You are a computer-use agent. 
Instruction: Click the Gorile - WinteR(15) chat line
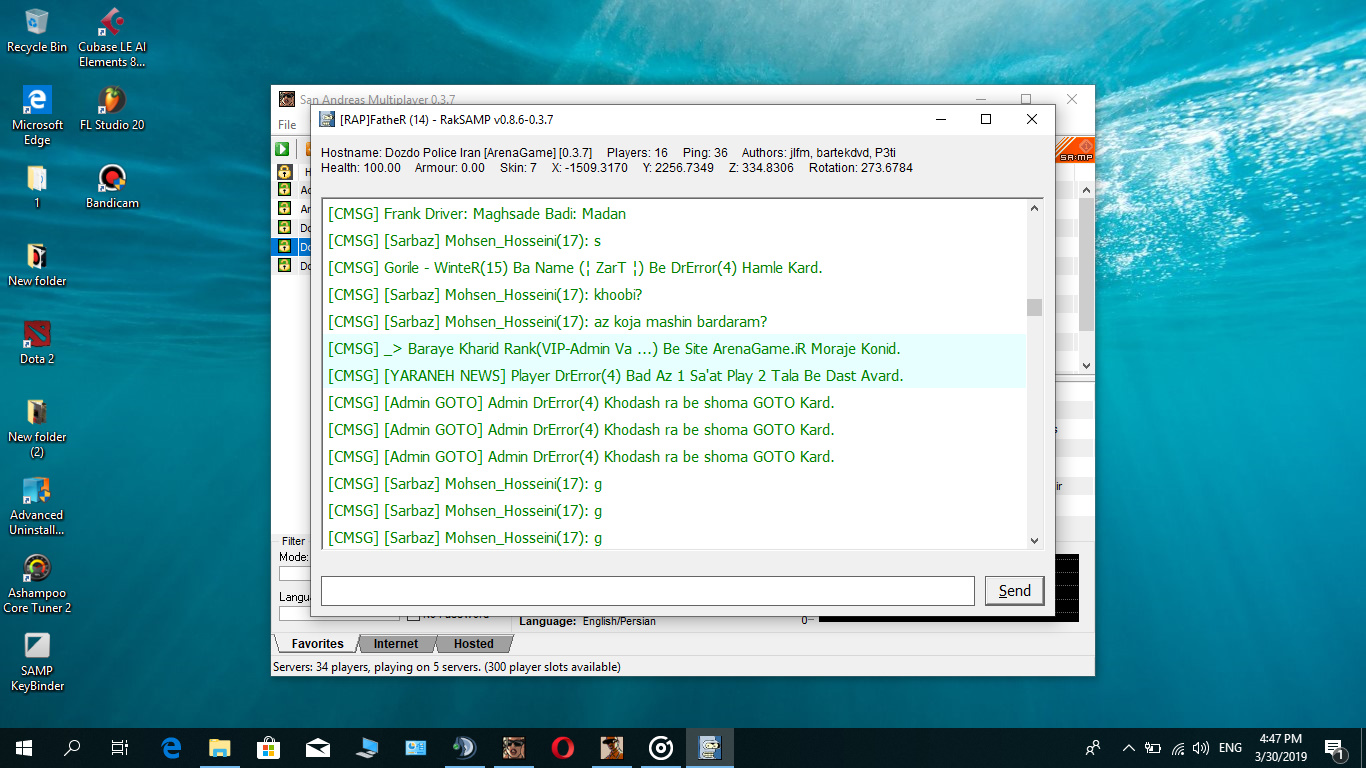[575, 268]
